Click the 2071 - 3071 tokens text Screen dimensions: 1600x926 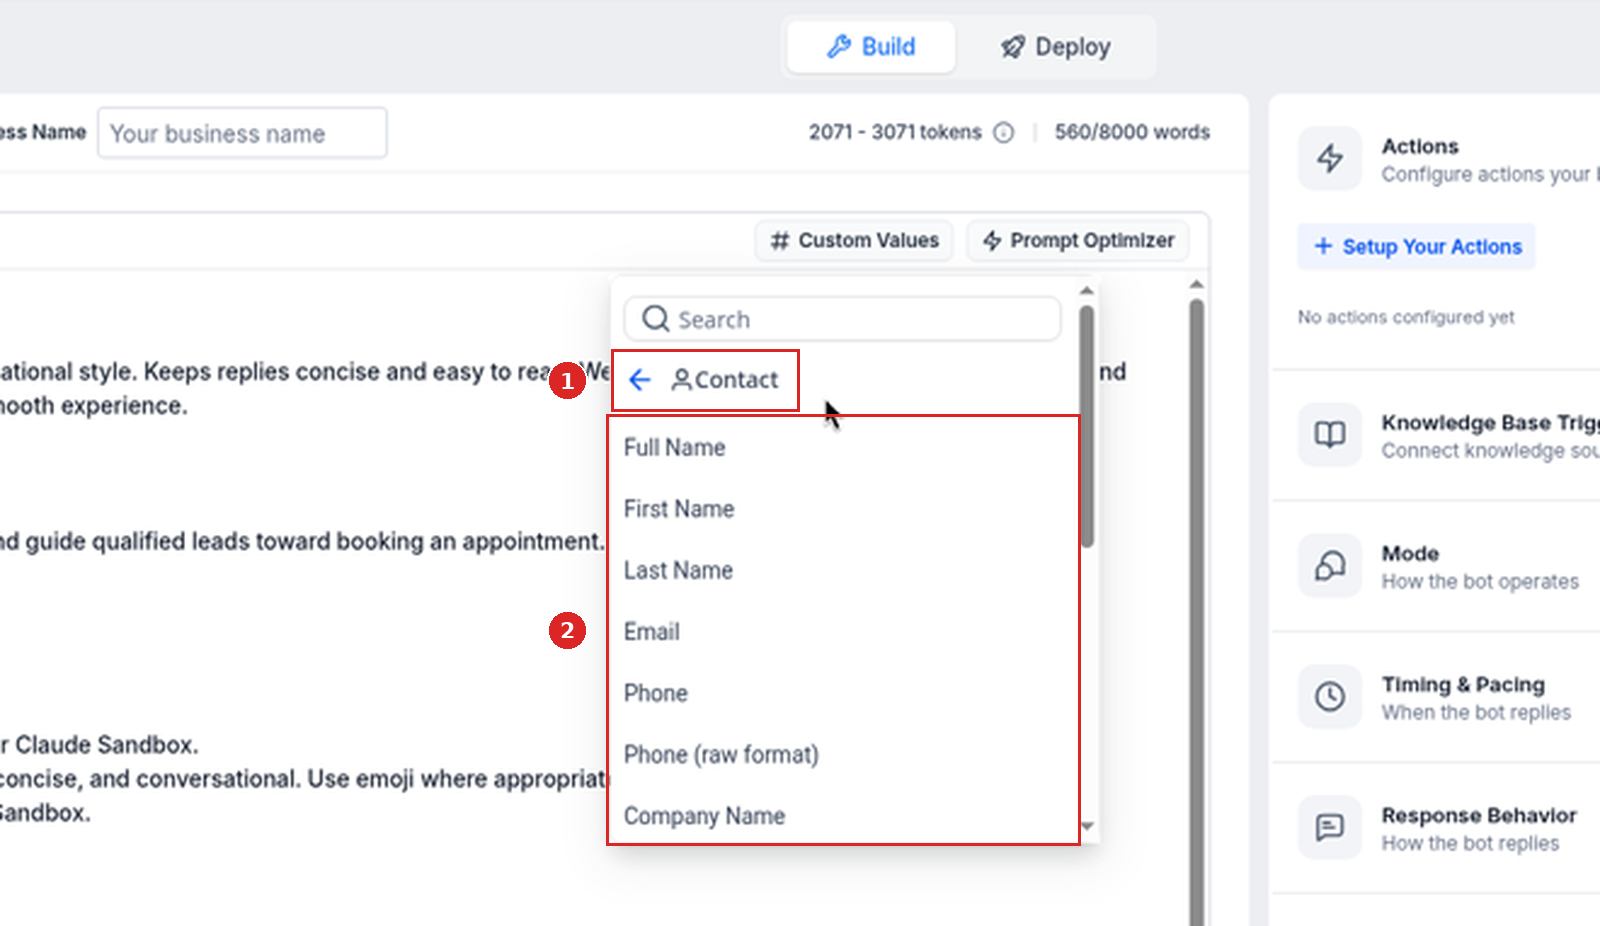point(895,132)
